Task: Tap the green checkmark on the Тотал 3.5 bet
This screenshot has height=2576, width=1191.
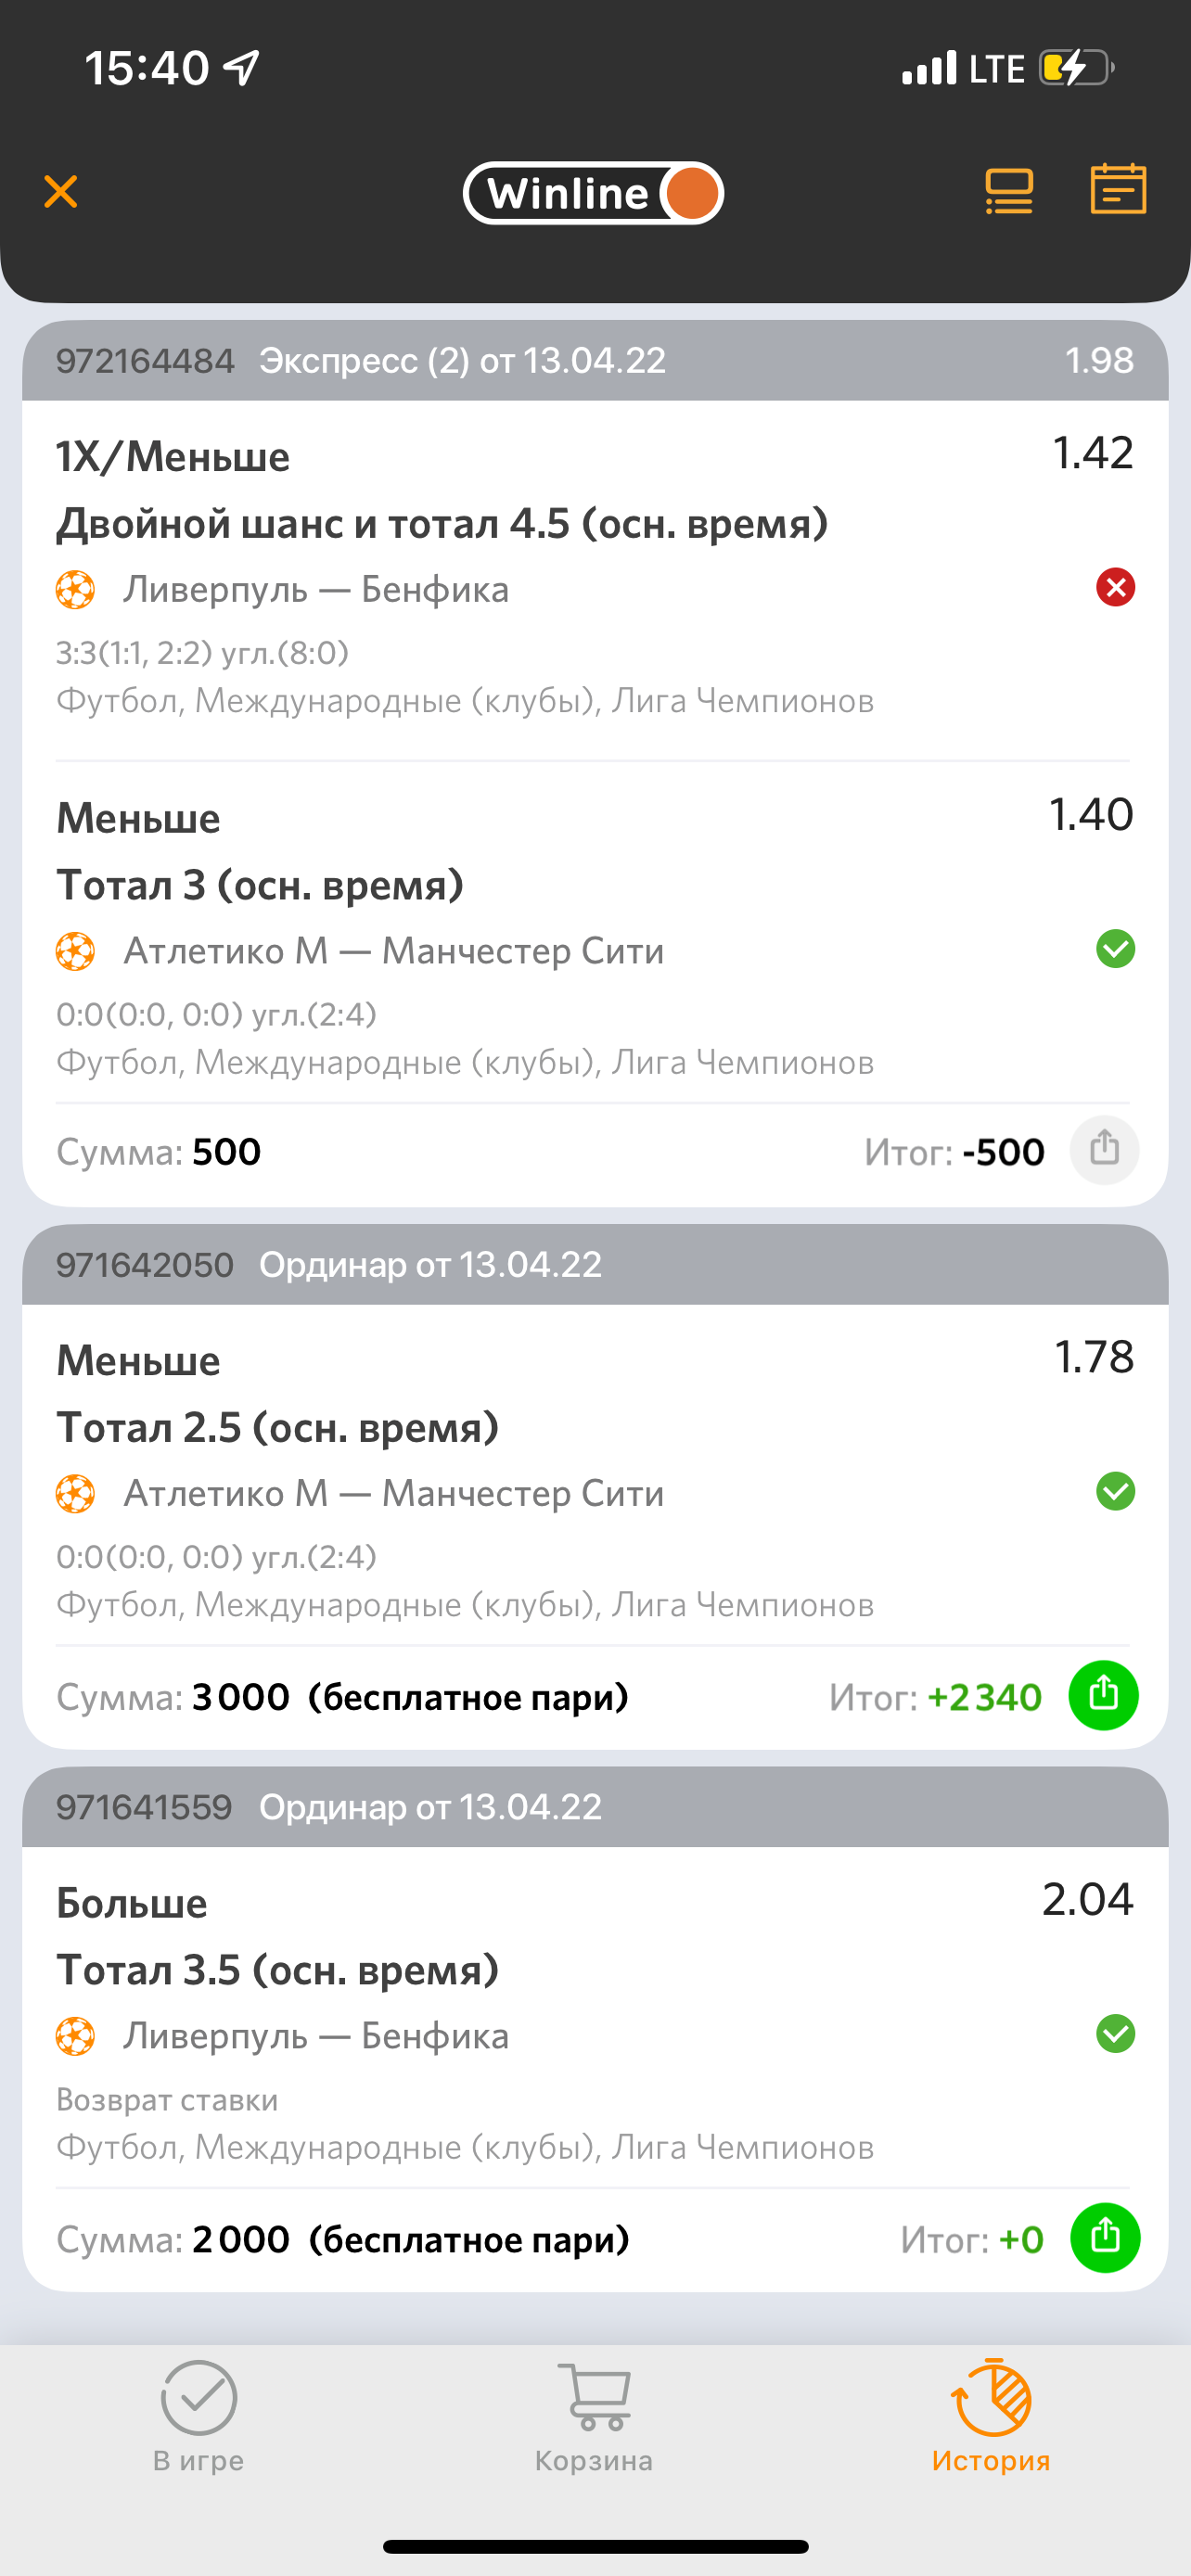Action: (x=1115, y=2034)
